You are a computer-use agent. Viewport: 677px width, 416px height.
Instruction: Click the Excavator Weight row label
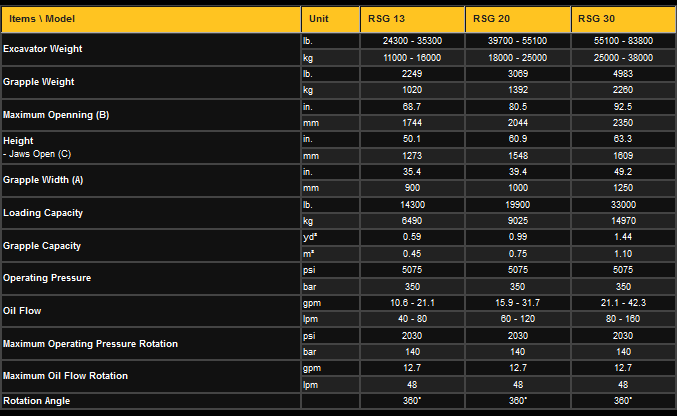(x=43, y=48)
